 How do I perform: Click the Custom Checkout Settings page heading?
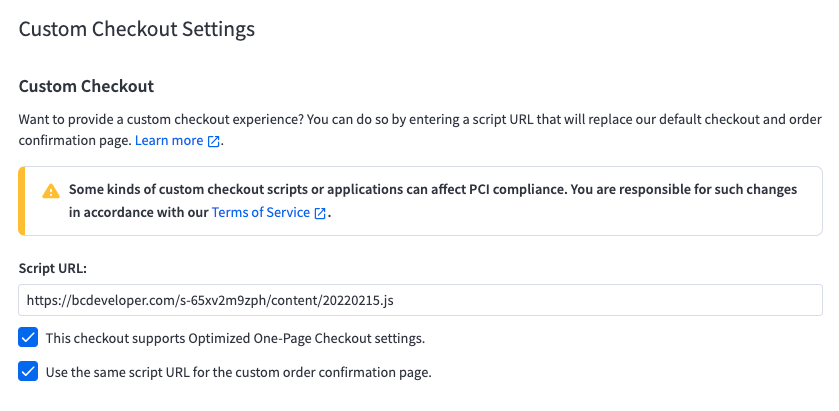(x=137, y=28)
